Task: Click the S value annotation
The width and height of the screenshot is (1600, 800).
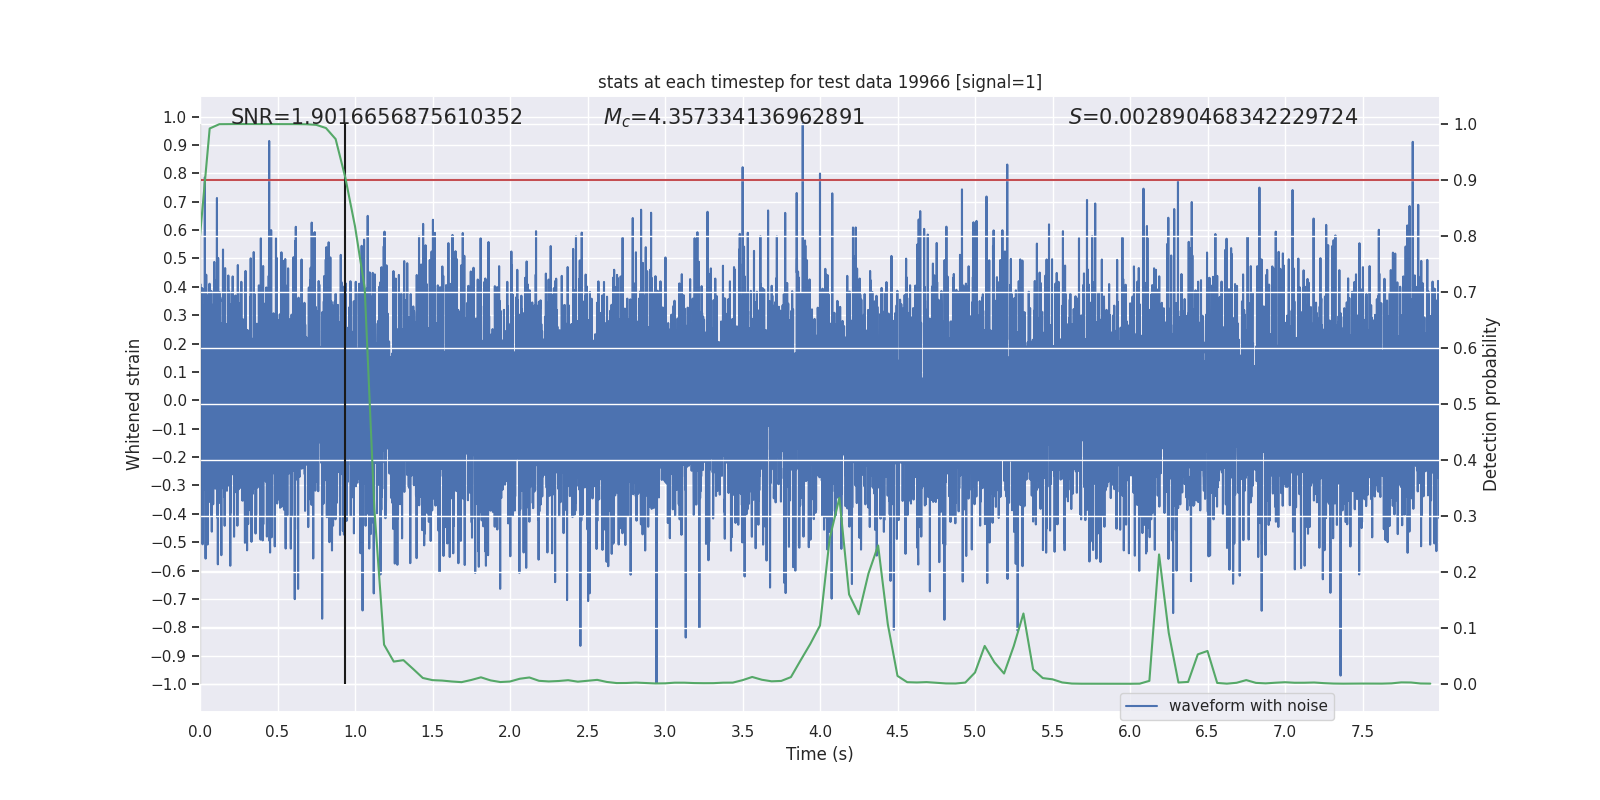Action: click(1213, 117)
